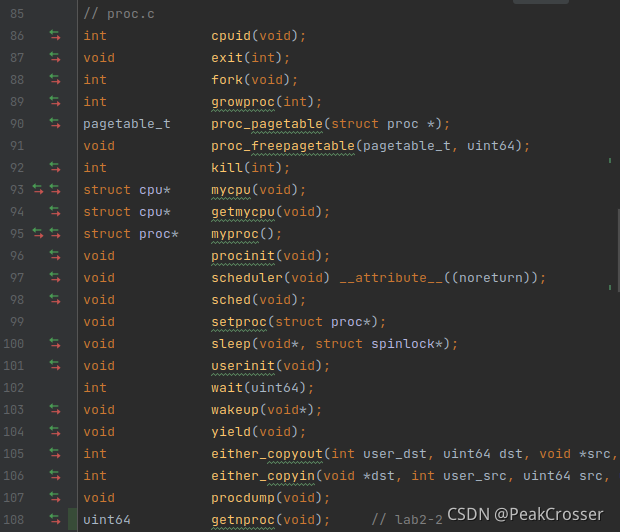
Task: Click the setproc function name
Action: (x=239, y=322)
